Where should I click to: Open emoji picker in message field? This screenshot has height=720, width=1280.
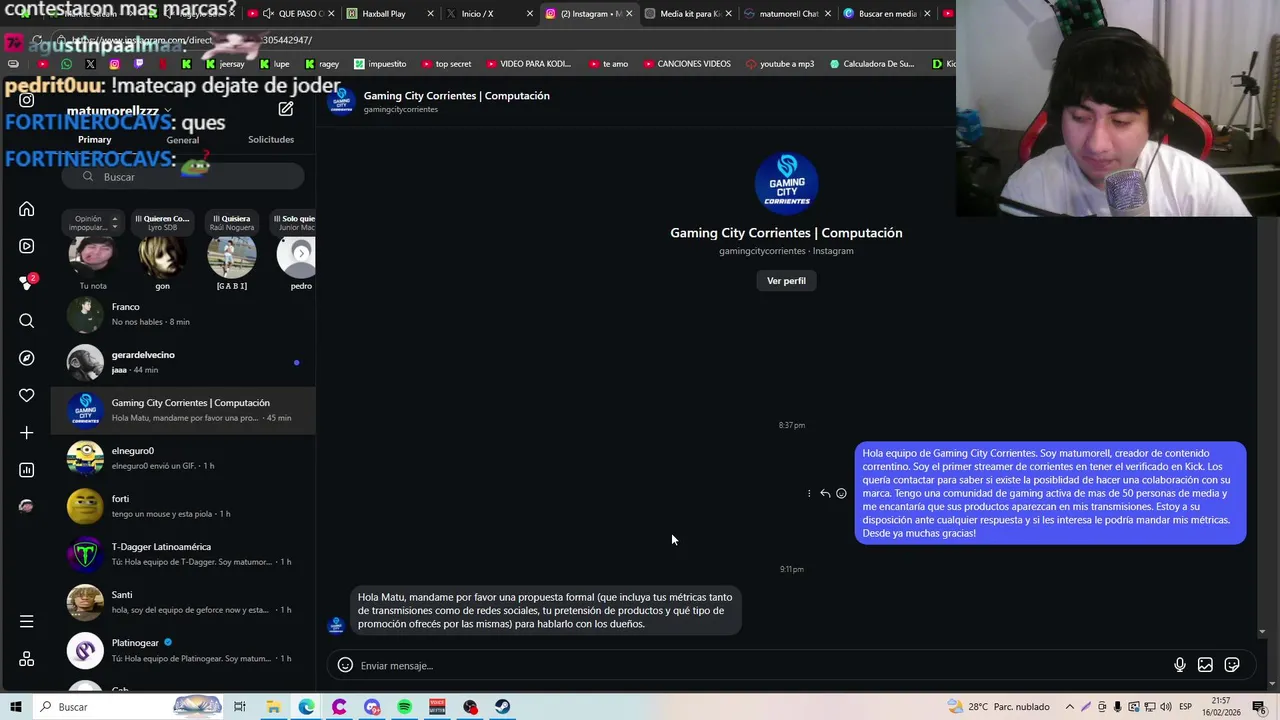[x=345, y=665]
